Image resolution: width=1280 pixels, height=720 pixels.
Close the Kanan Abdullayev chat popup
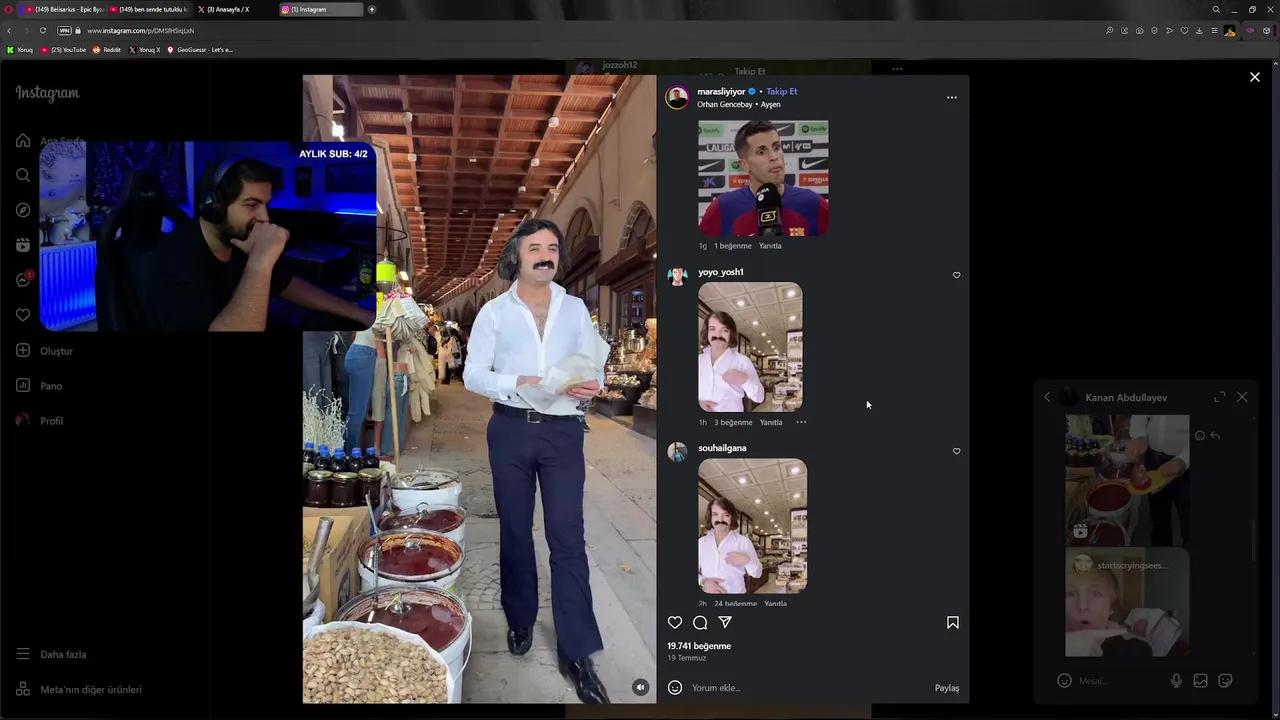(1242, 397)
